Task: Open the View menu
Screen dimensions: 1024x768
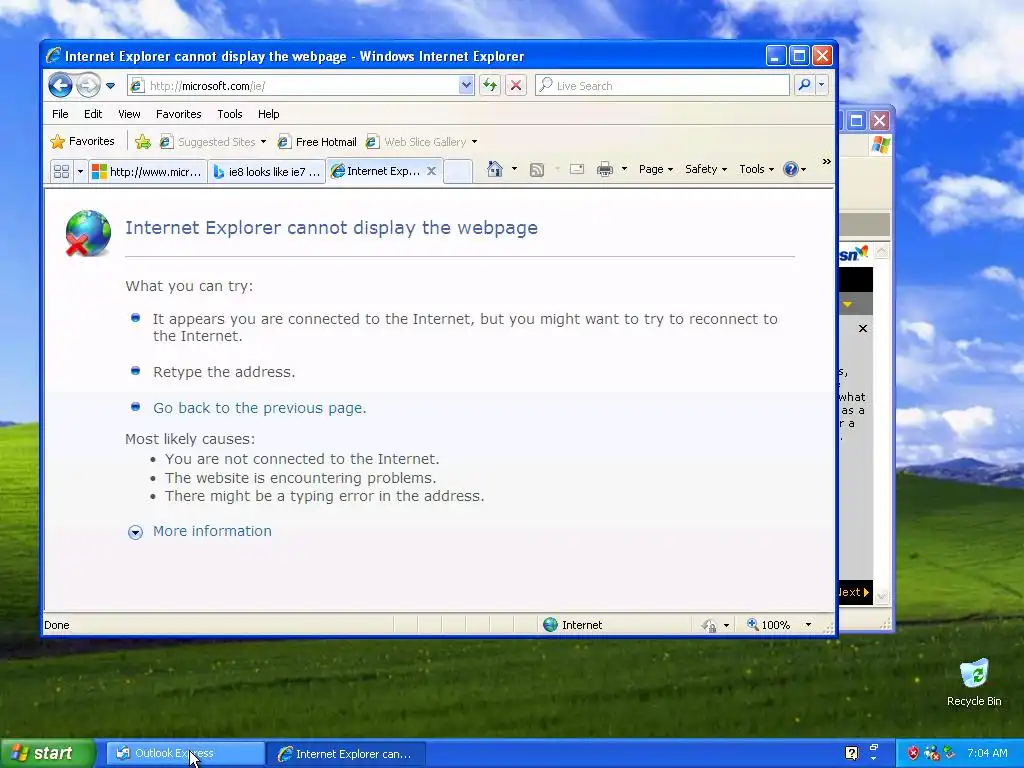Action: pos(129,114)
